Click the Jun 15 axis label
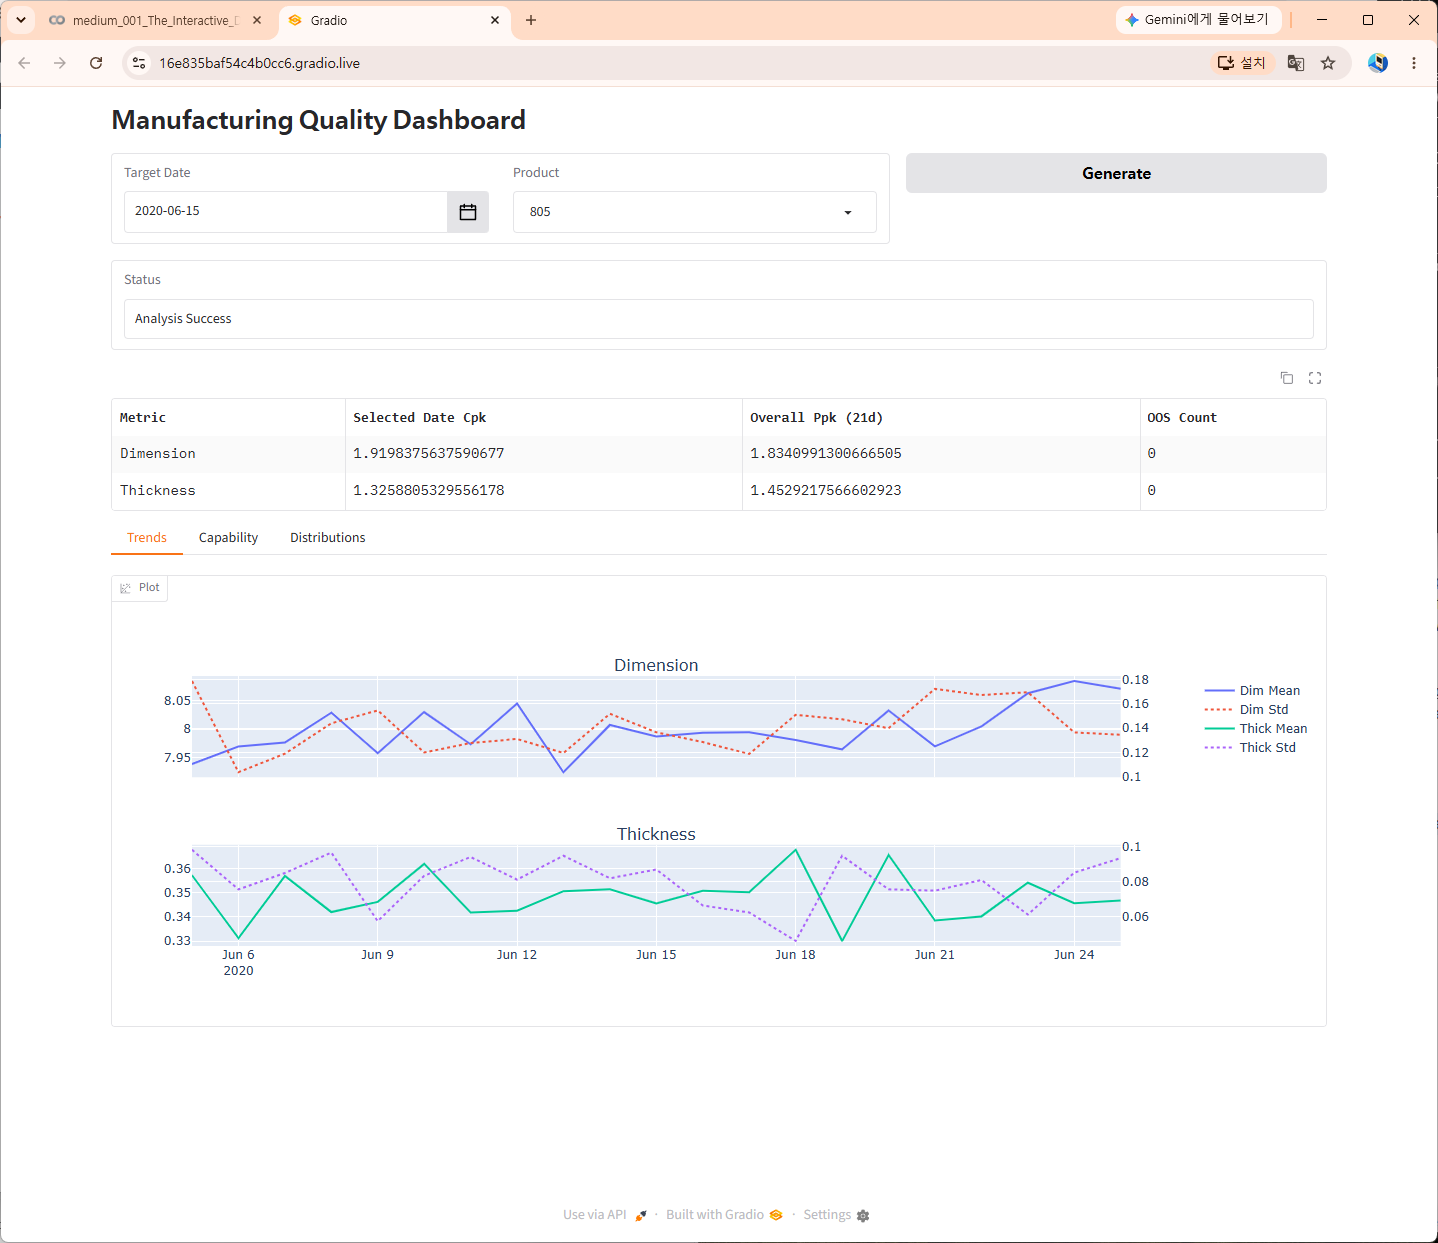The image size is (1438, 1243). coord(656,955)
